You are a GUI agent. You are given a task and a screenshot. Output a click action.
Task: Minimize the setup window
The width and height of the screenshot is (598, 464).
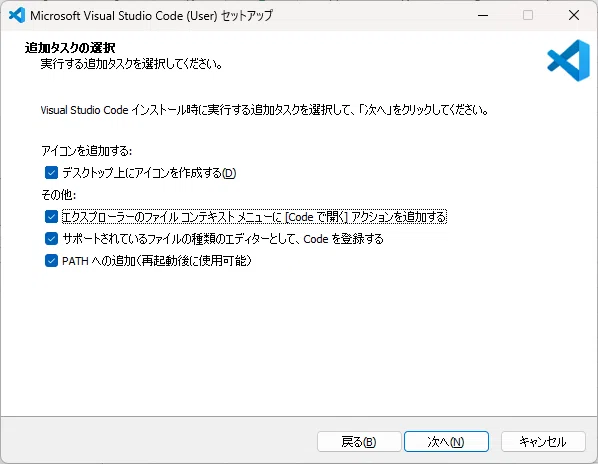tap(483, 15)
